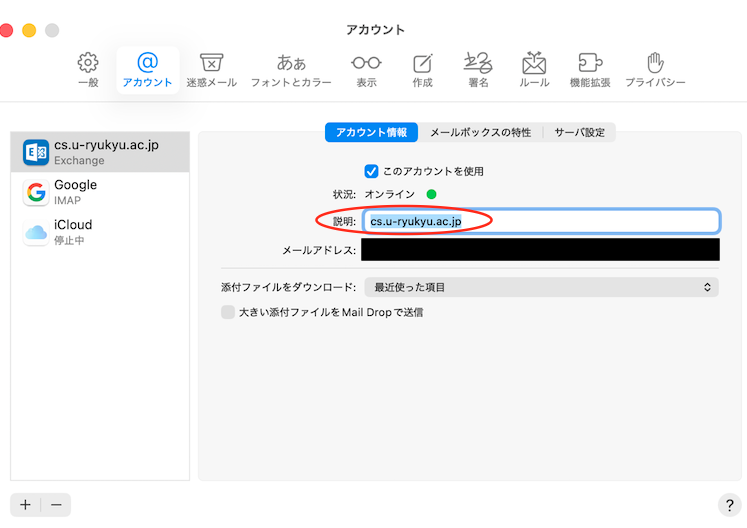Select the cs.u-ryukyu.ac.jp Exchange account icon
This screenshot has width=747, height=528.
pos(36,152)
